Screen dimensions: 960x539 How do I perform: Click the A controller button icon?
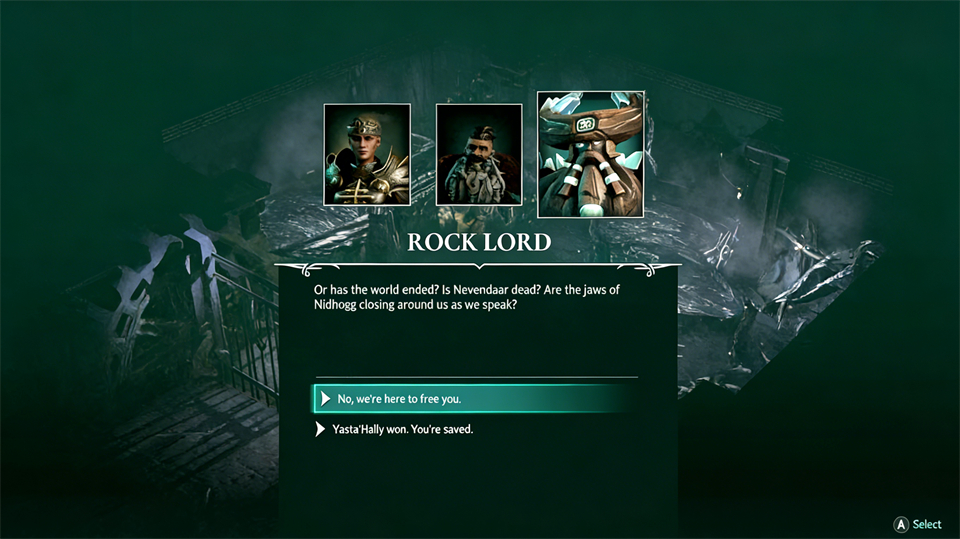pyautogui.click(x=901, y=524)
